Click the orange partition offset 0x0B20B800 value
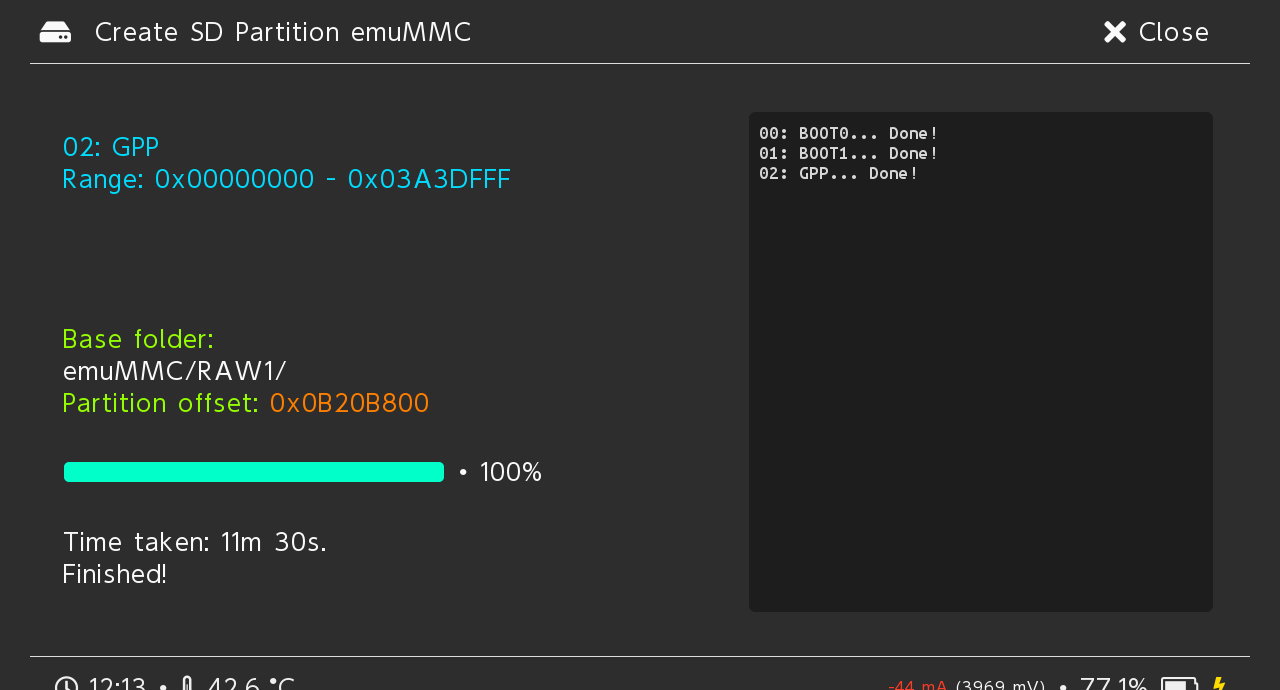The width and height of the screenshot is (1280, 690). click(349, 403)
